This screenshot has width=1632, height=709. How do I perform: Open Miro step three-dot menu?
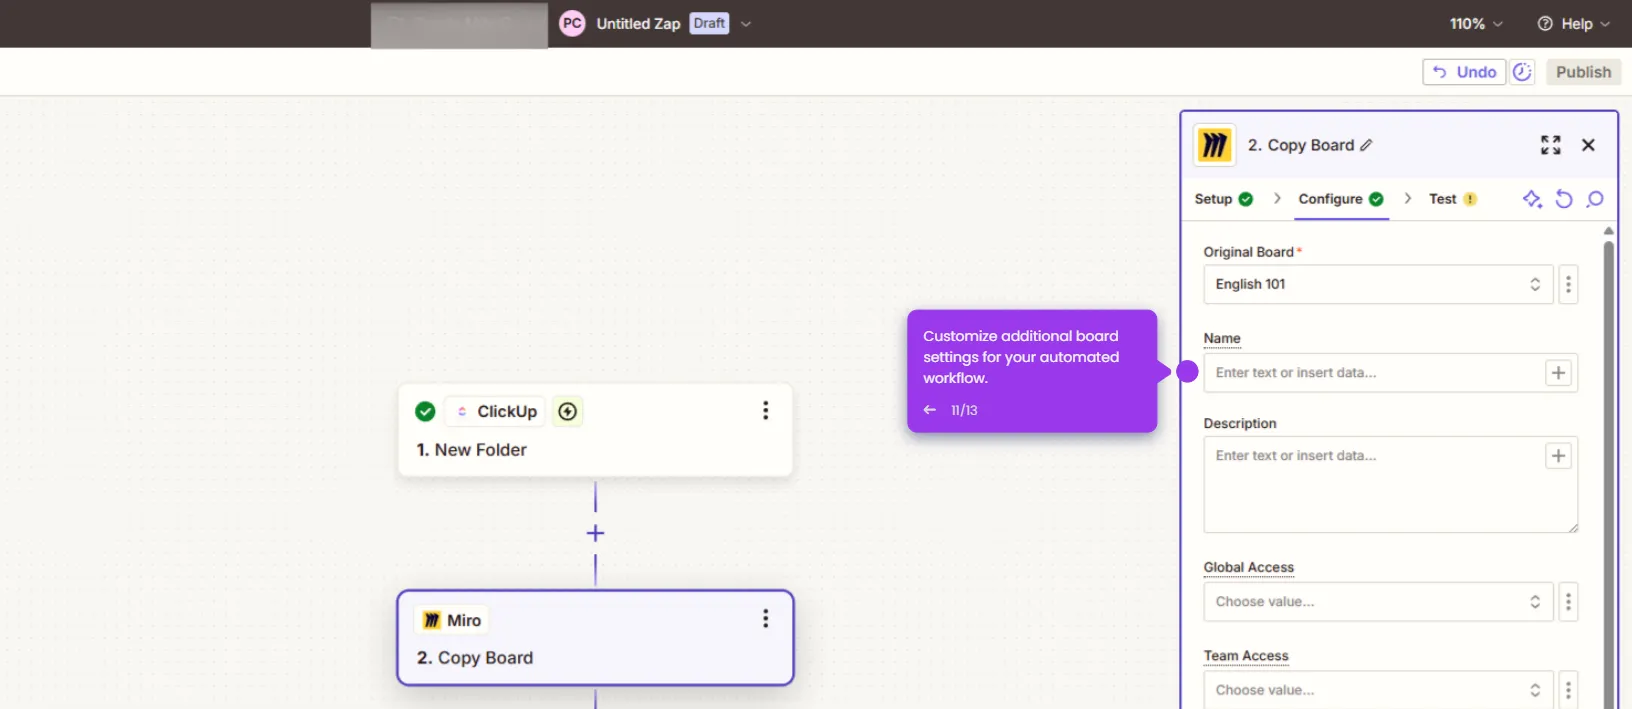(765, 619)
